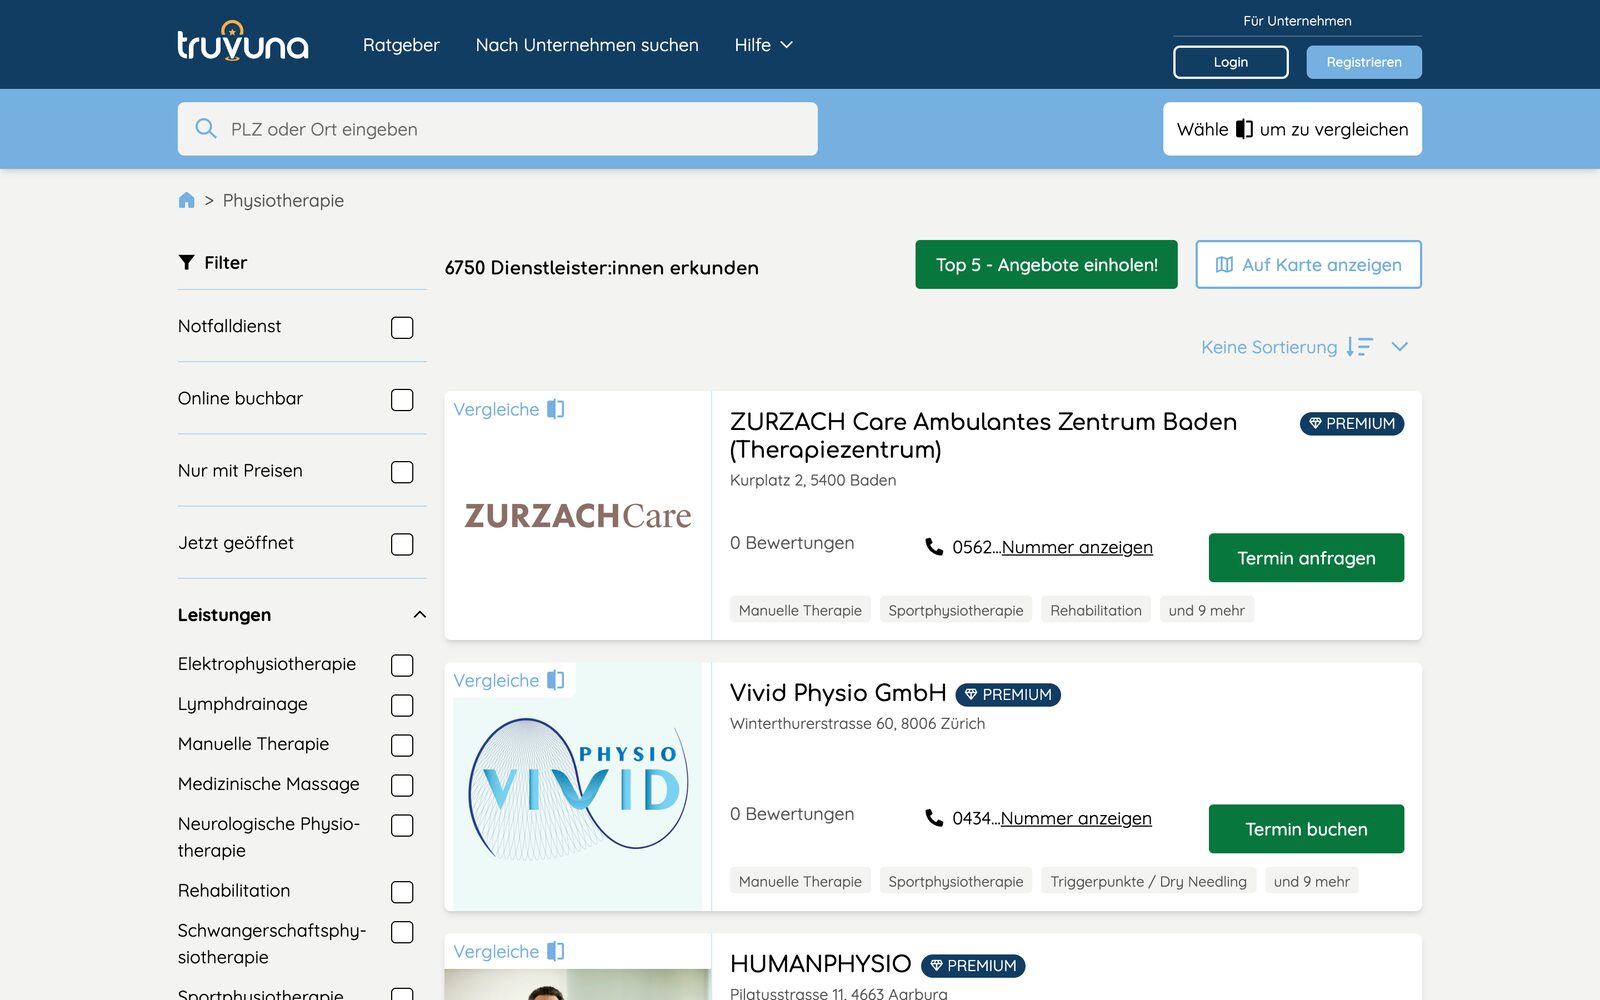
Task: Reveal ZURZACH Care phone via Nummer anzeigen
Action: click(x=1077, y=547)
